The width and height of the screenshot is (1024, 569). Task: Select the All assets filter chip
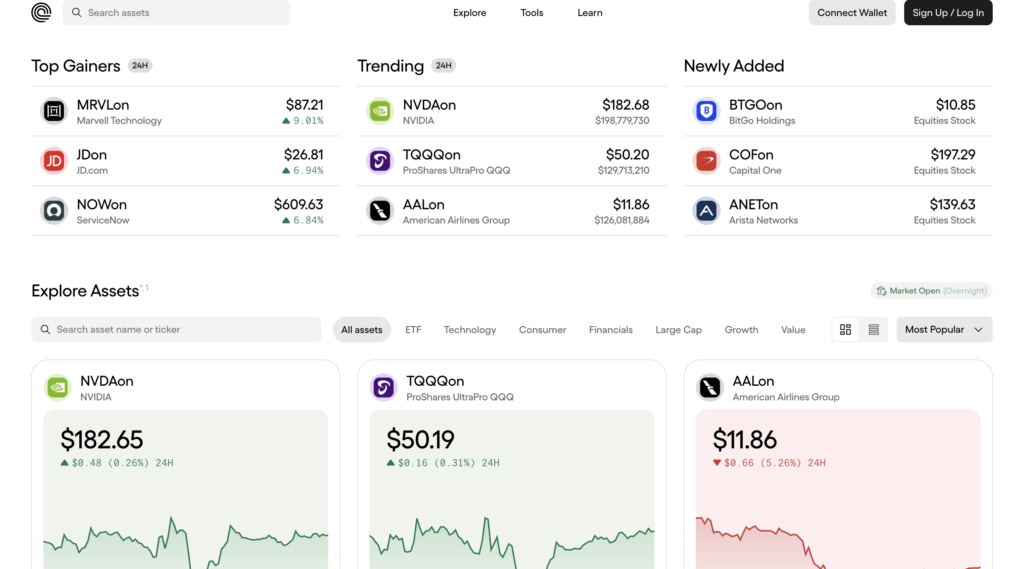point(361,330)
